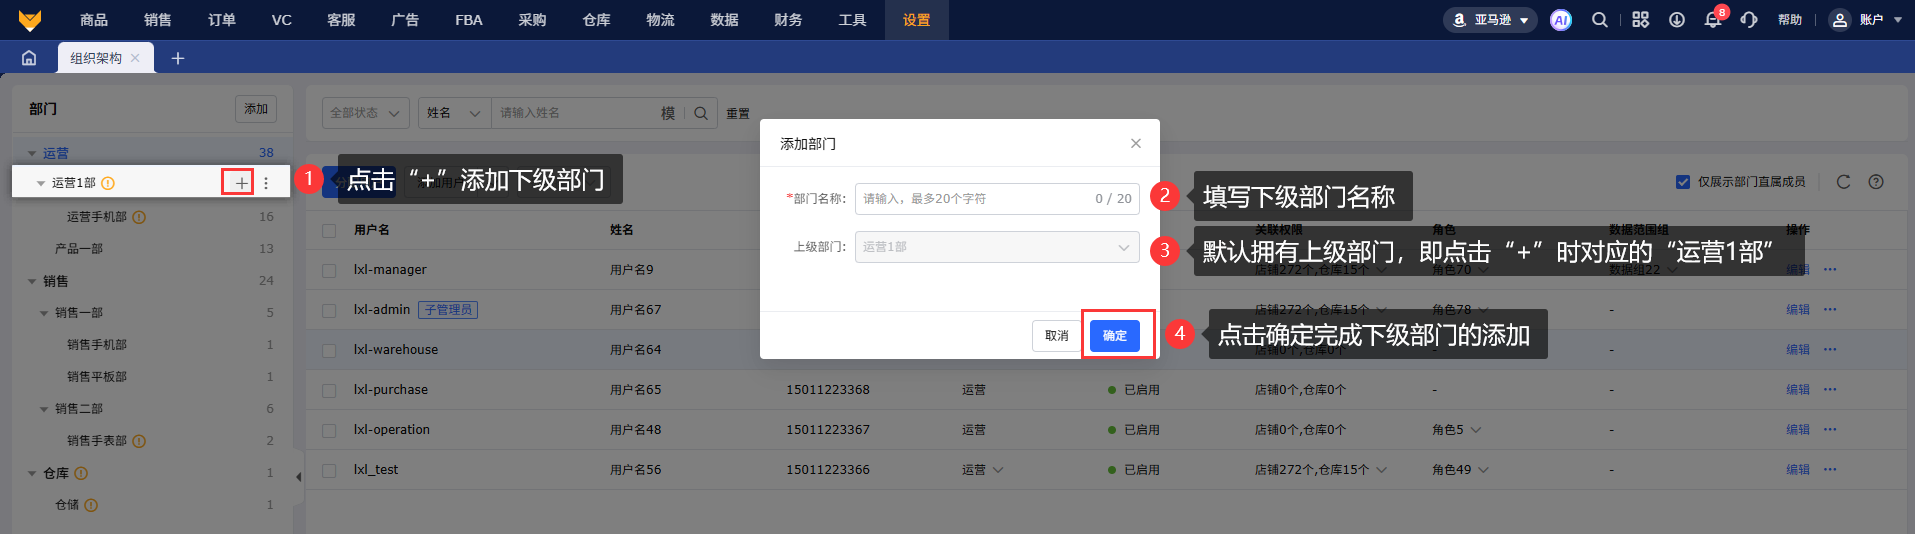Click the warning icon next to 运营手机部

pos(139,217)
